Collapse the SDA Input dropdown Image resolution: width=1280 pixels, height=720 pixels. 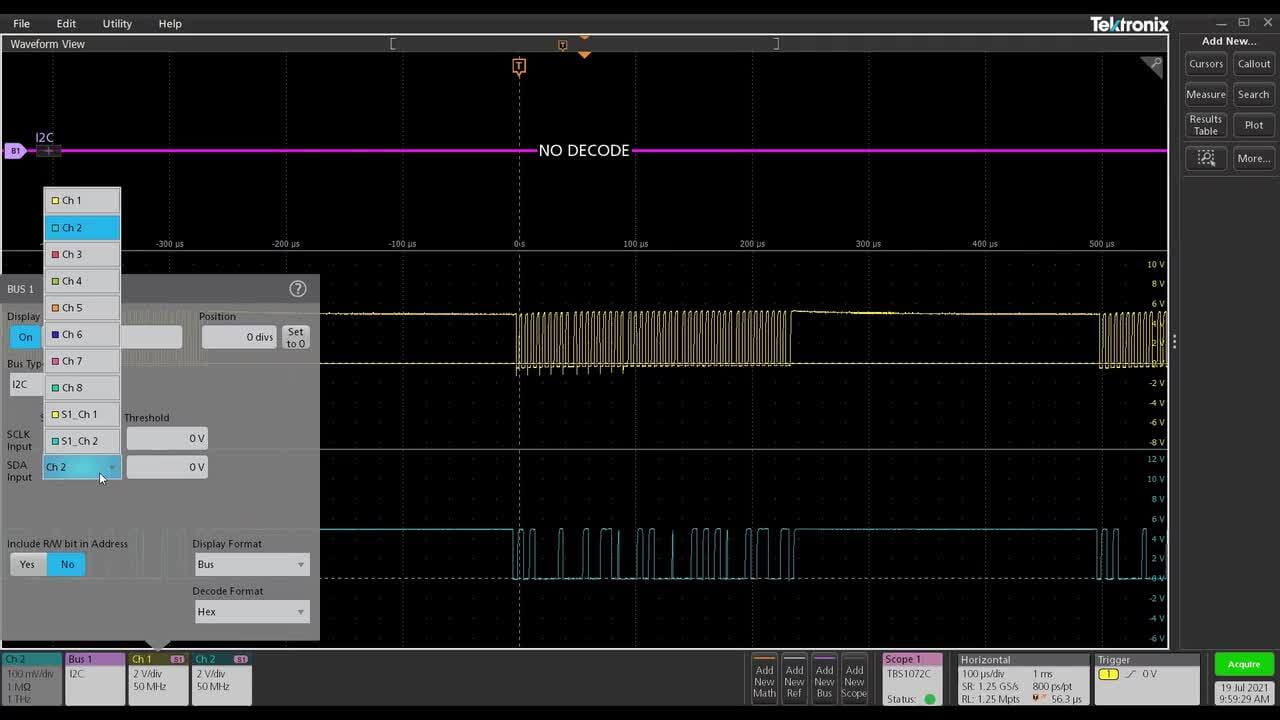point(82,467)
